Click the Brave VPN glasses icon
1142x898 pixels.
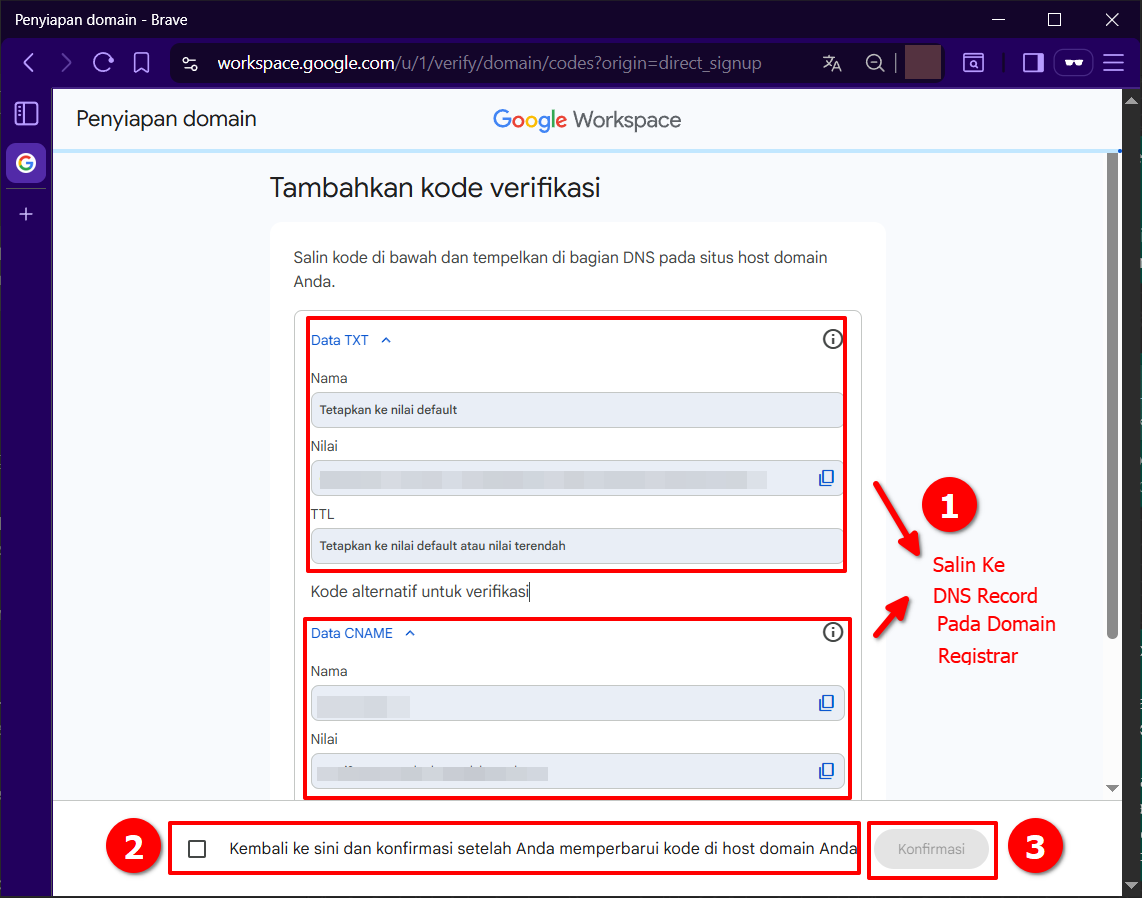pyautogui.click(x=1074, y=63)
